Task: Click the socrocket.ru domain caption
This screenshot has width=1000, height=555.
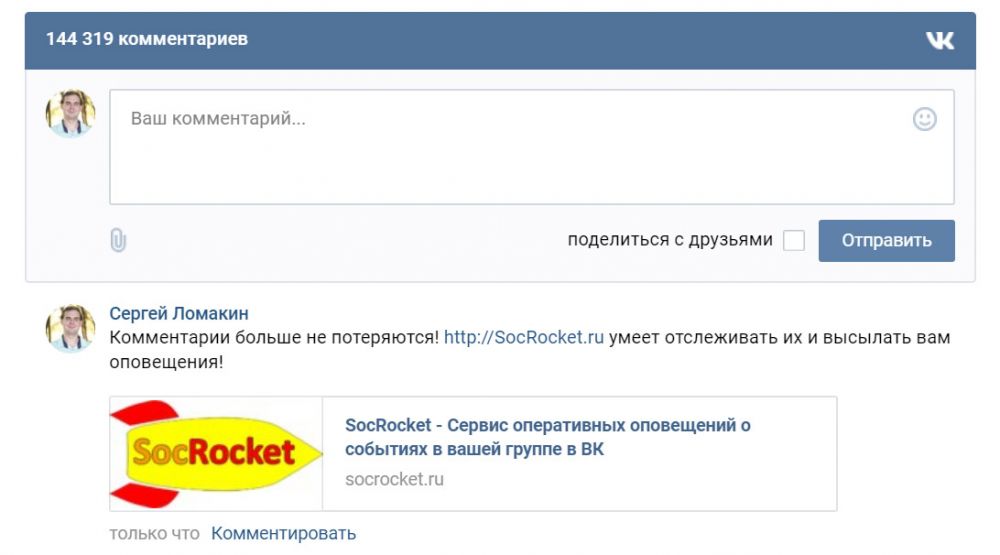Action: pyautogui.click(x=394, y=479)
